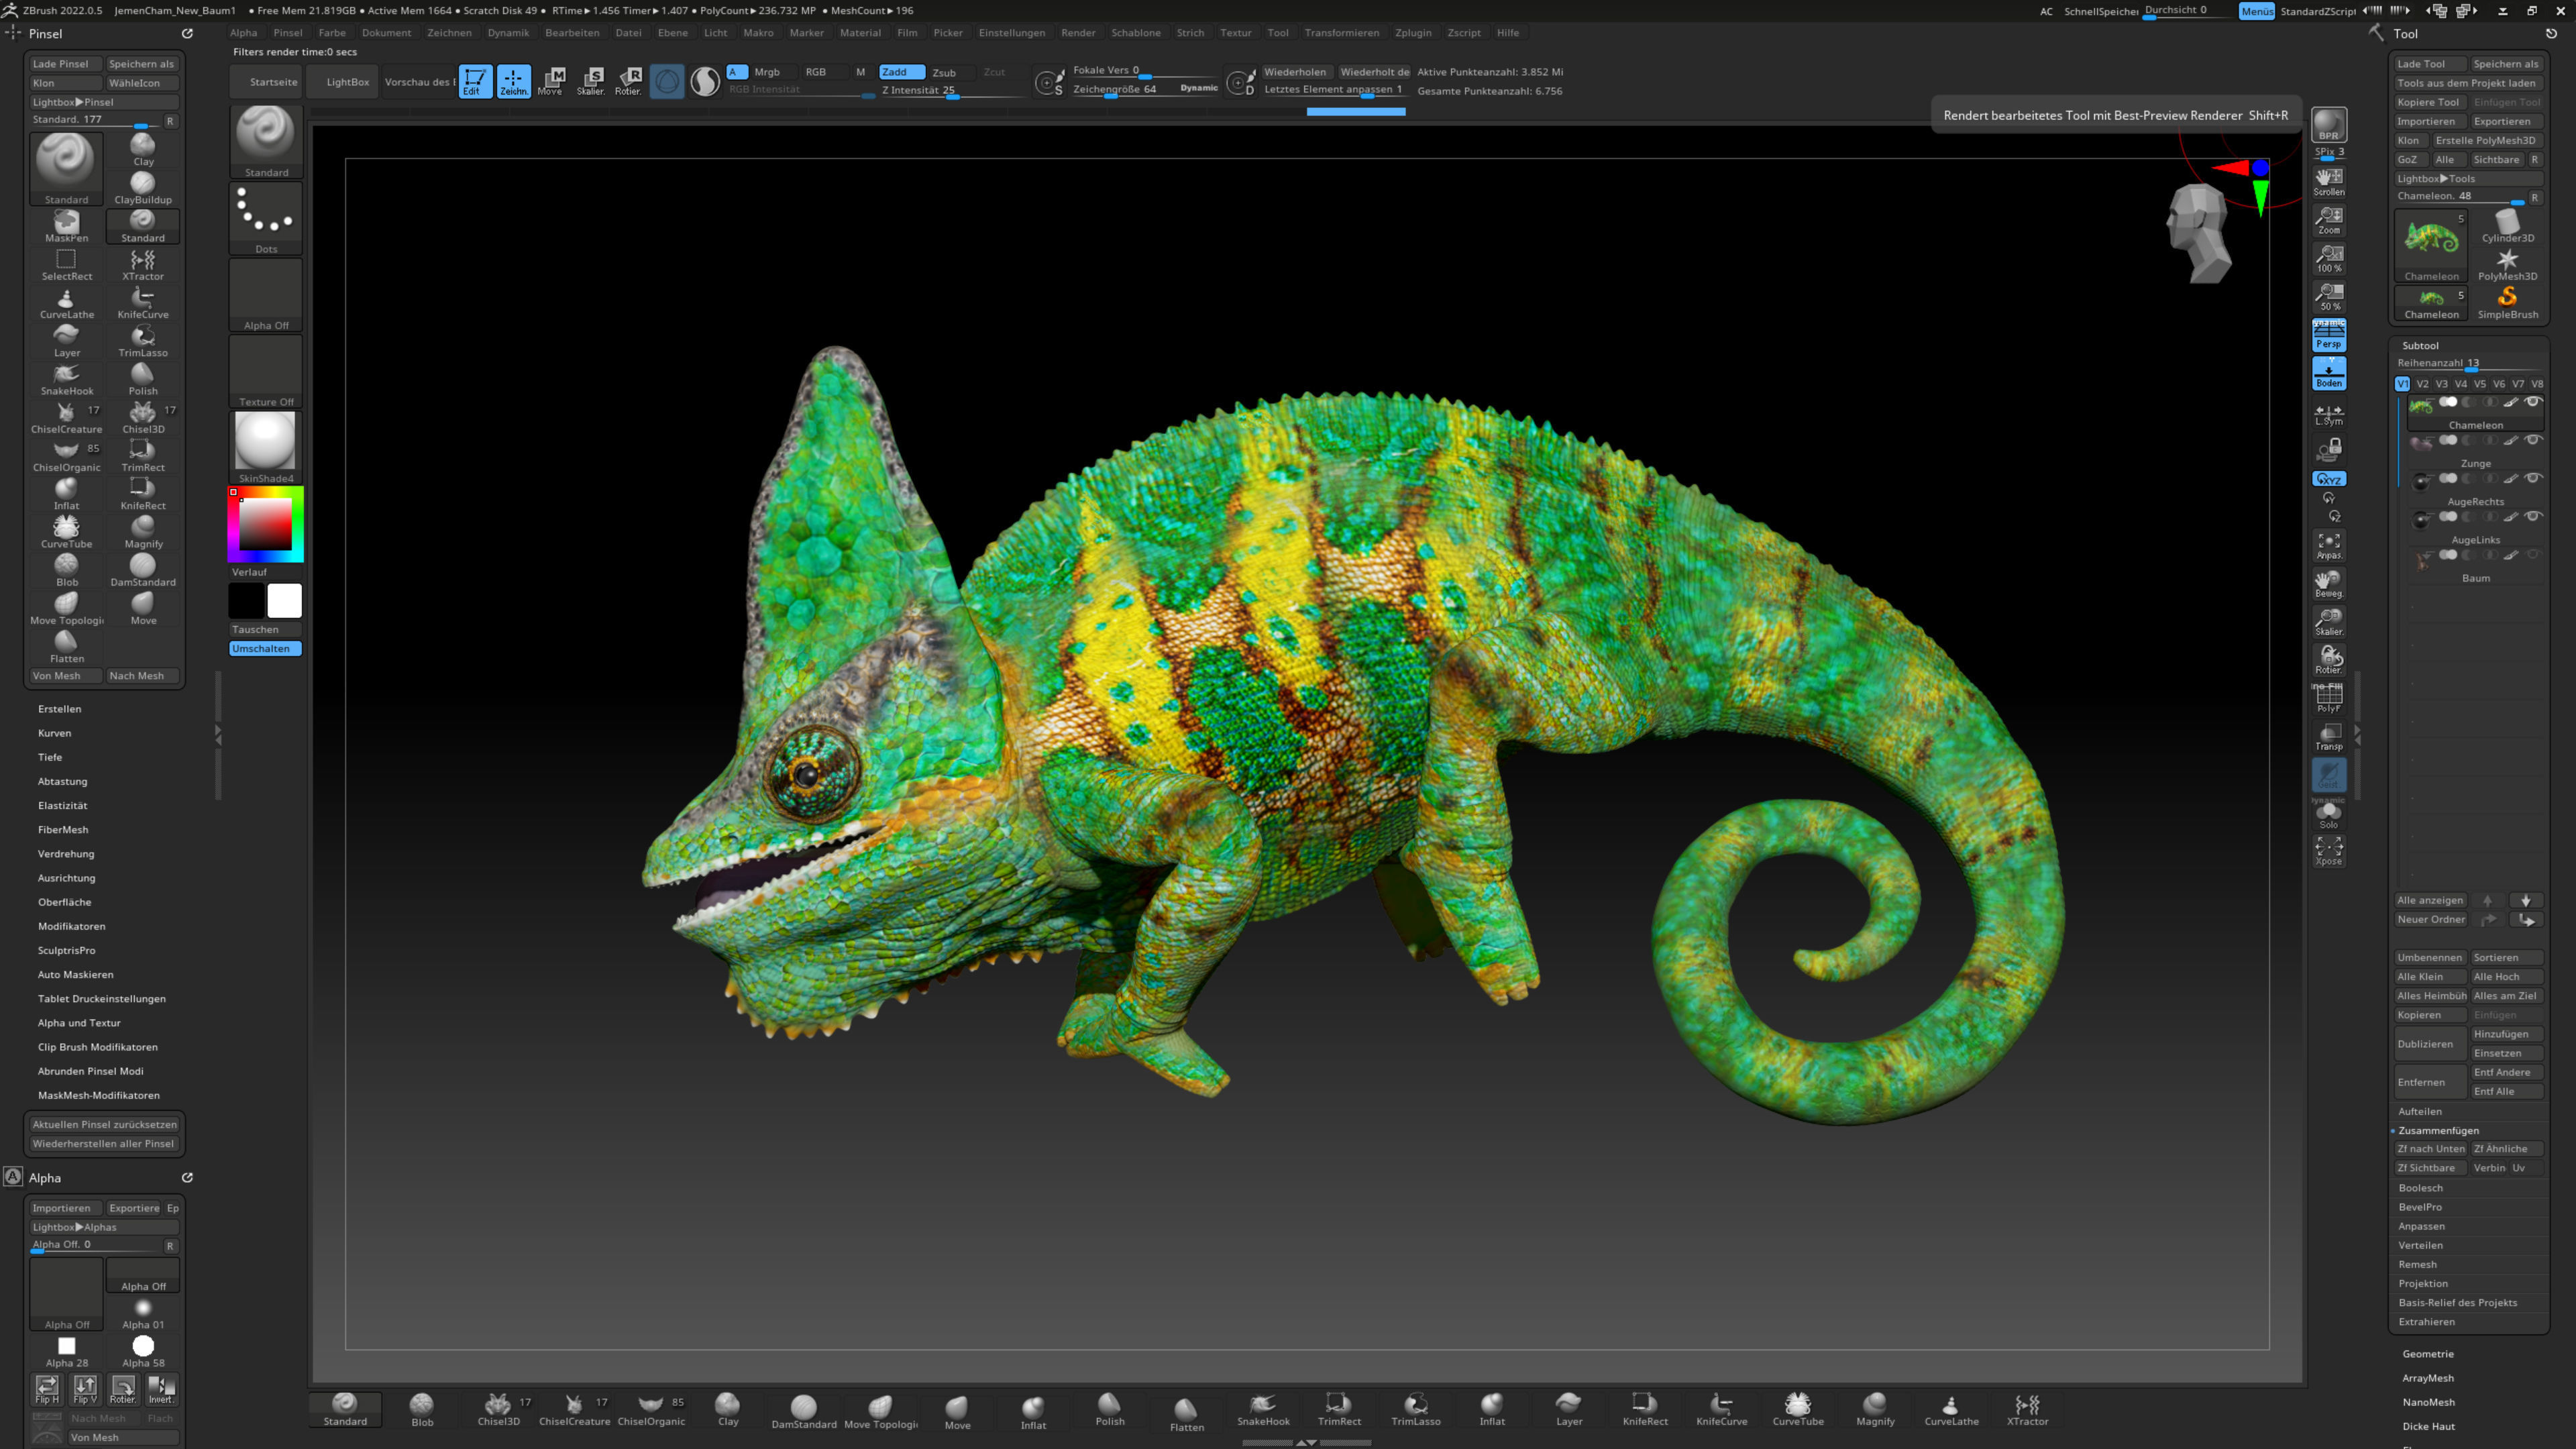The image size is (2576, 1449).
Task: Choose the Flatten brush in Pinsel panel
Action: [66, 647]
